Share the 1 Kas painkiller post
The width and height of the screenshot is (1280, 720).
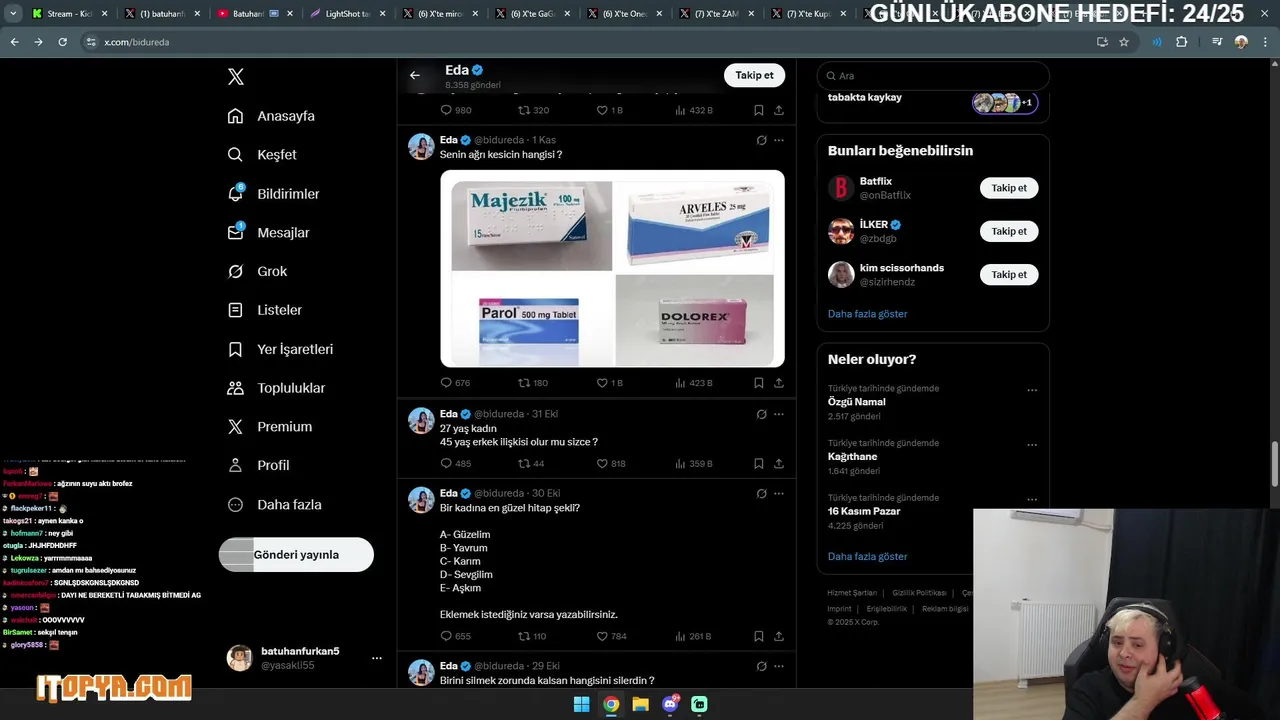tap(778, 383)
